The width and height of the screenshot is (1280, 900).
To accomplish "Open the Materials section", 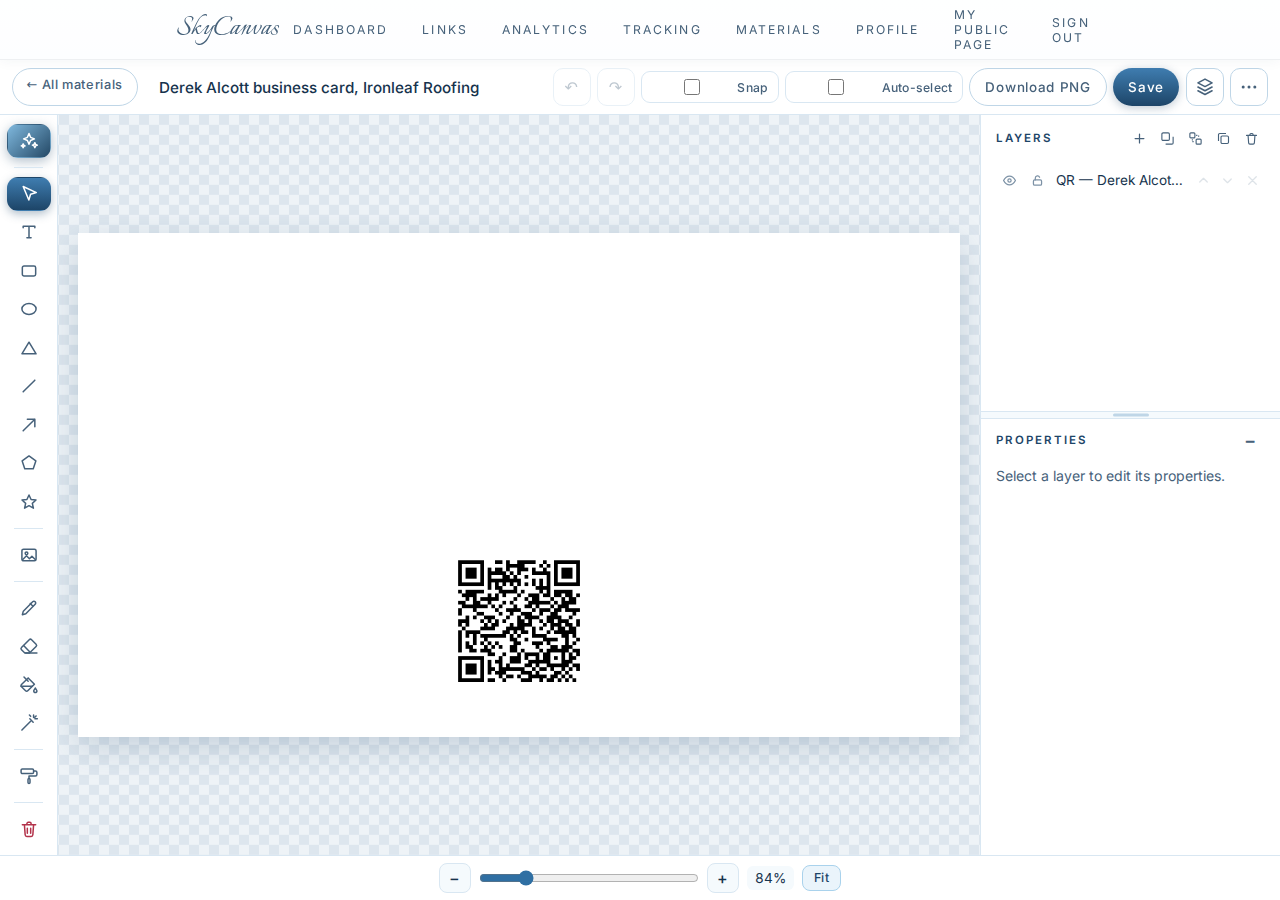I will (x=779, y=30).
